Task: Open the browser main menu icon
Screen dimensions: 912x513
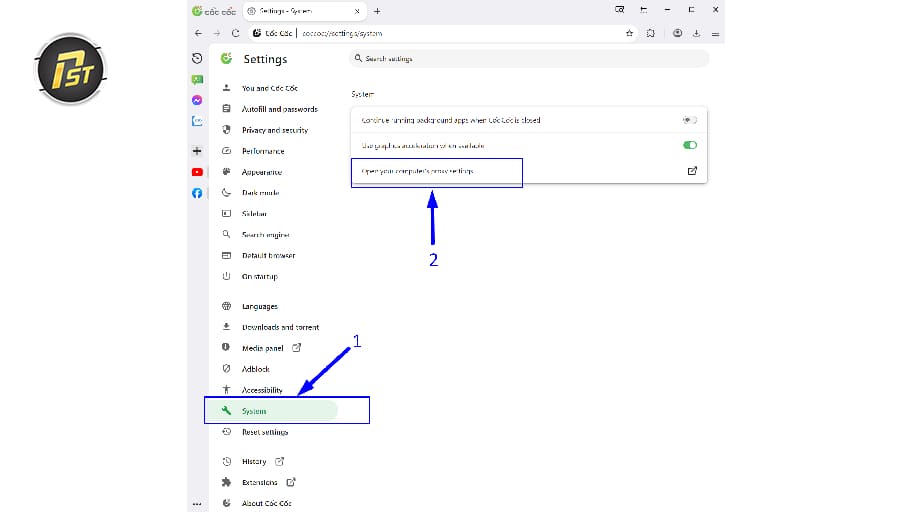Action: [715, 34]
